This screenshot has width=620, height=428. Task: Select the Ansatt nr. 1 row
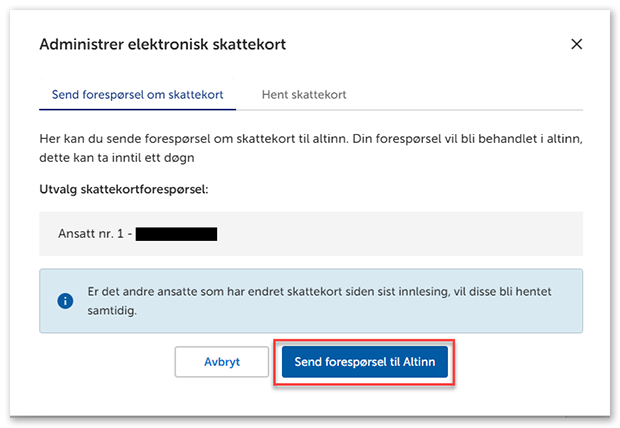(x=310, y=235)
